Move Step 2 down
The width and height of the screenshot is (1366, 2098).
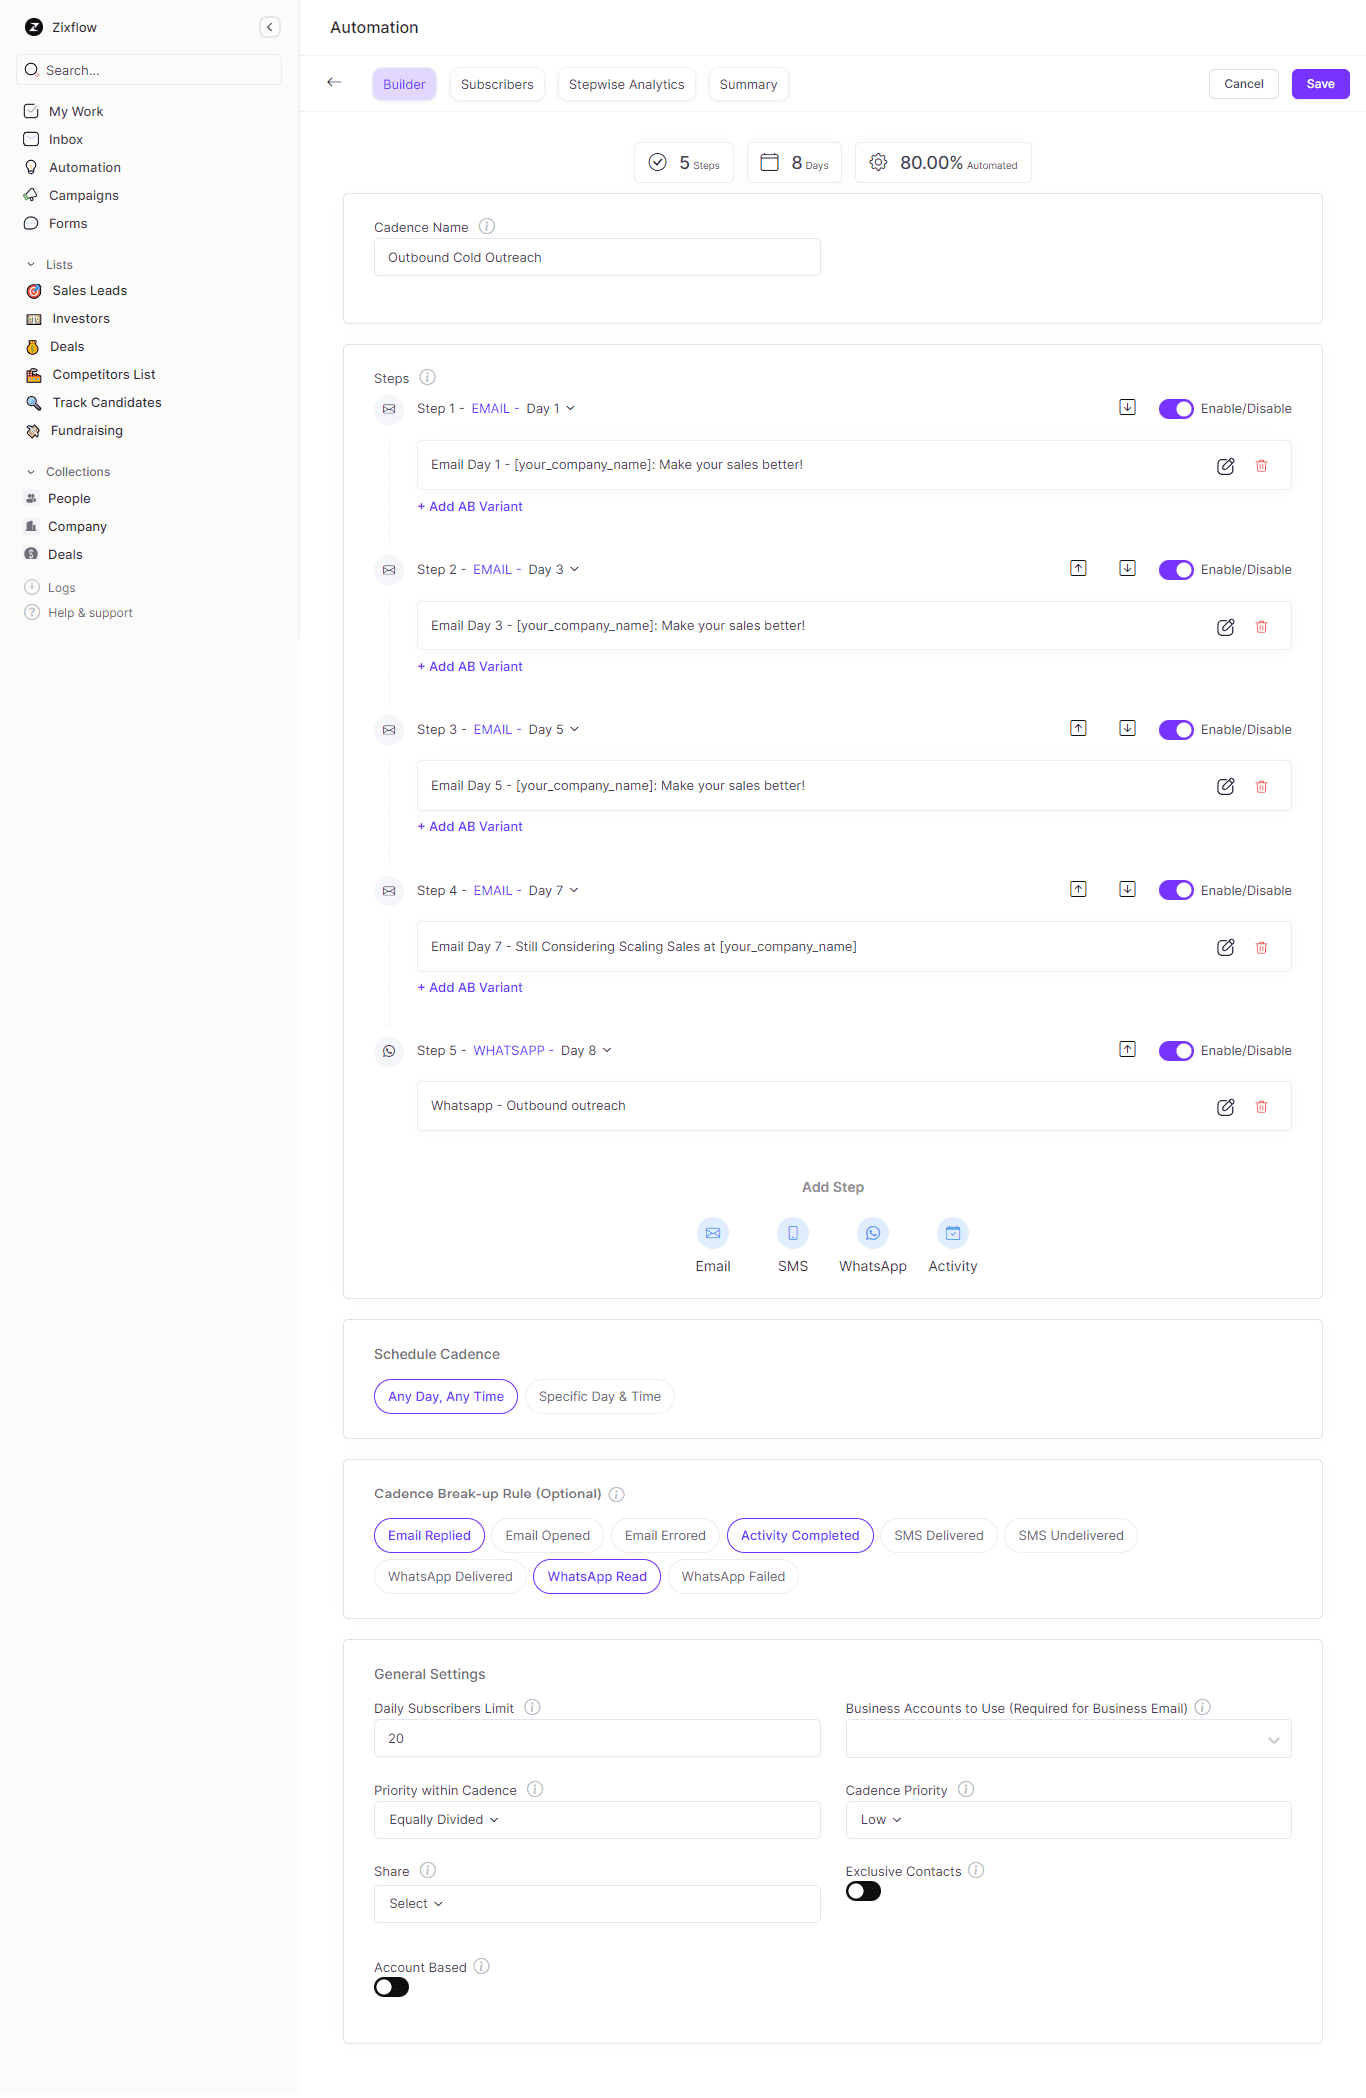(1127, 568)
